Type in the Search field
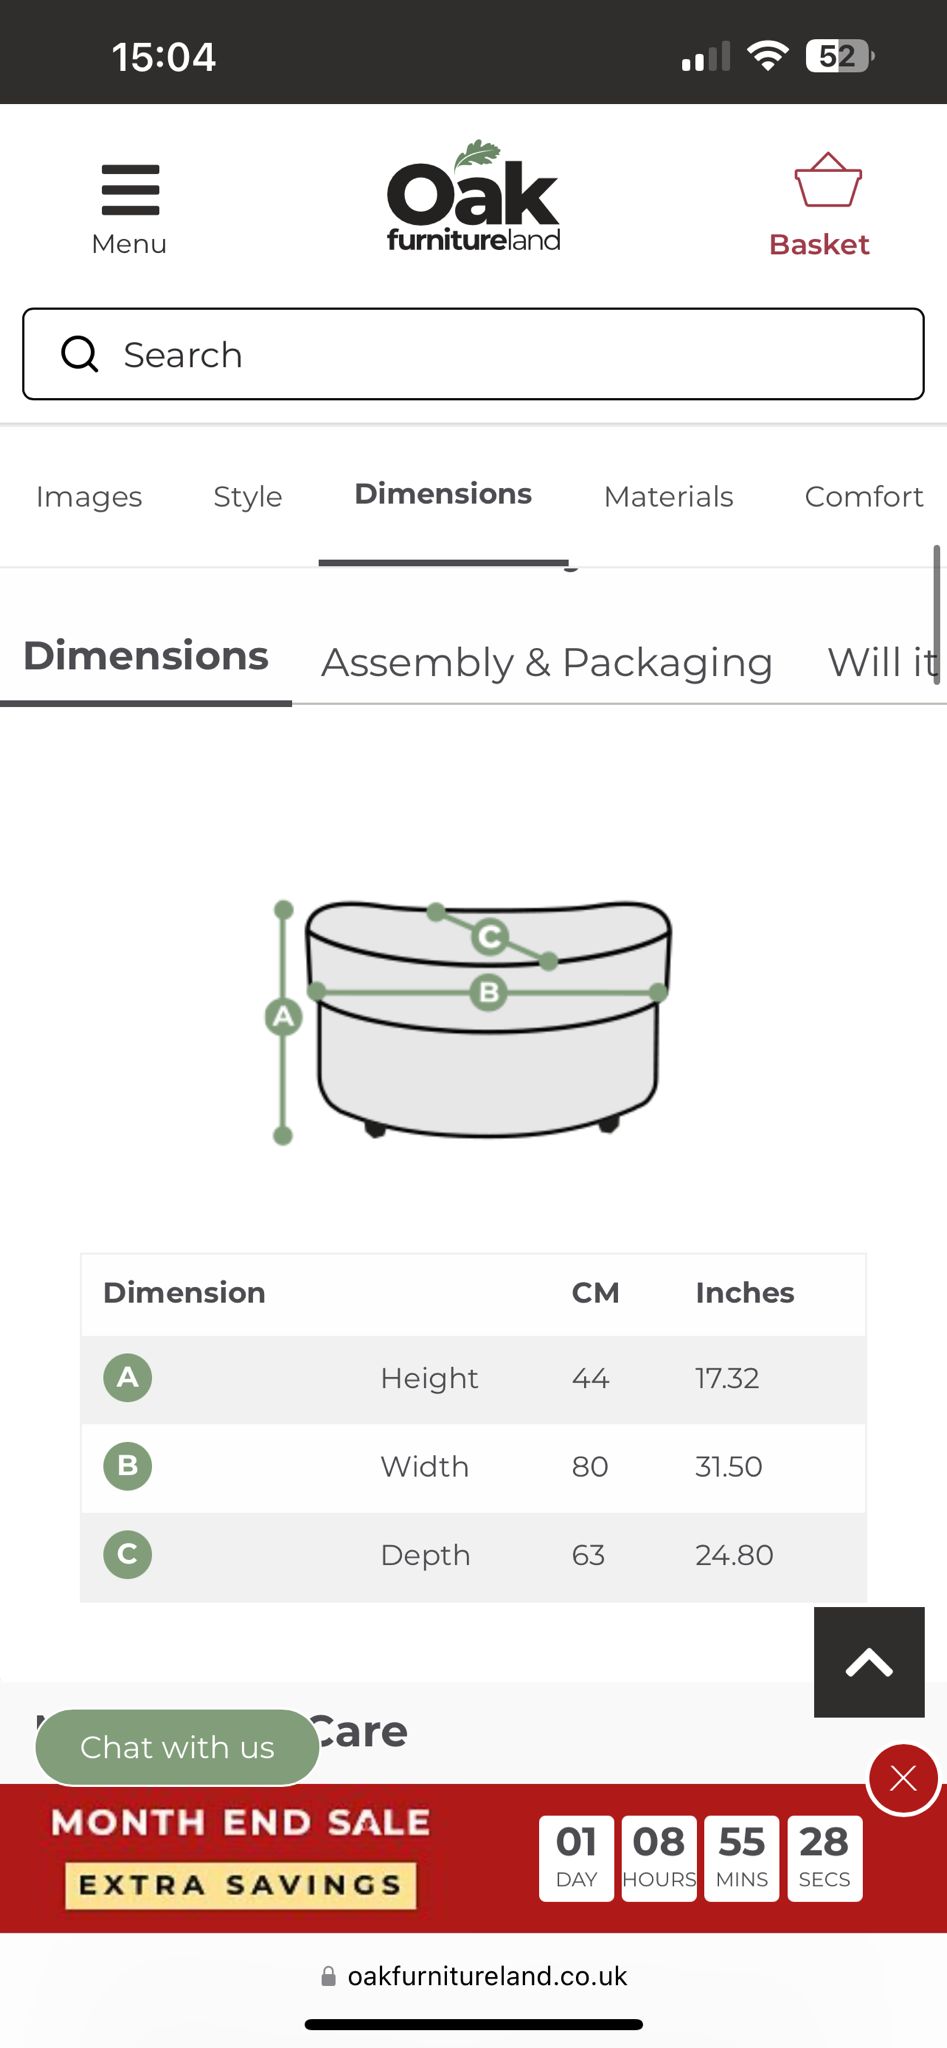Viewport: 947px width, 2048px height. coord(500,354)
